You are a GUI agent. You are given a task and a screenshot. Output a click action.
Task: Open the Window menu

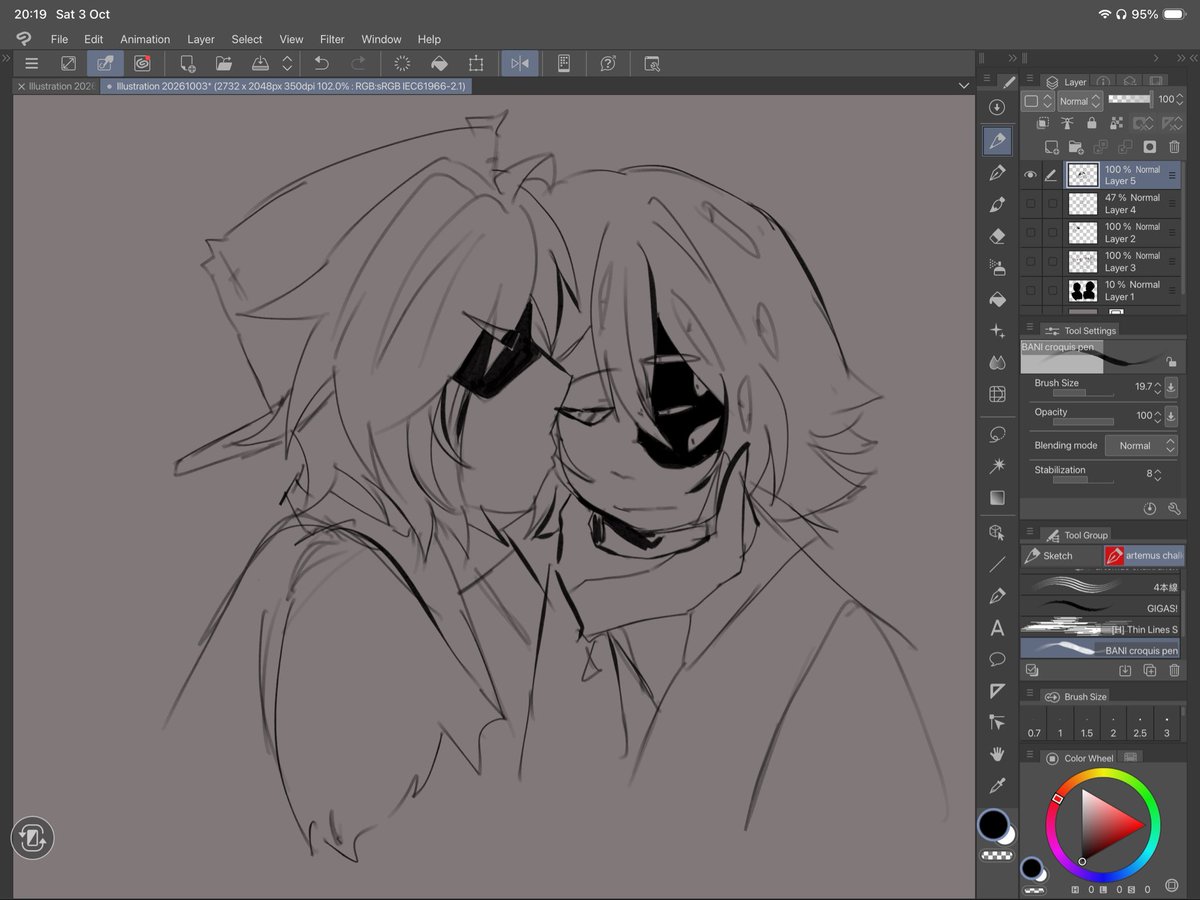381,39
